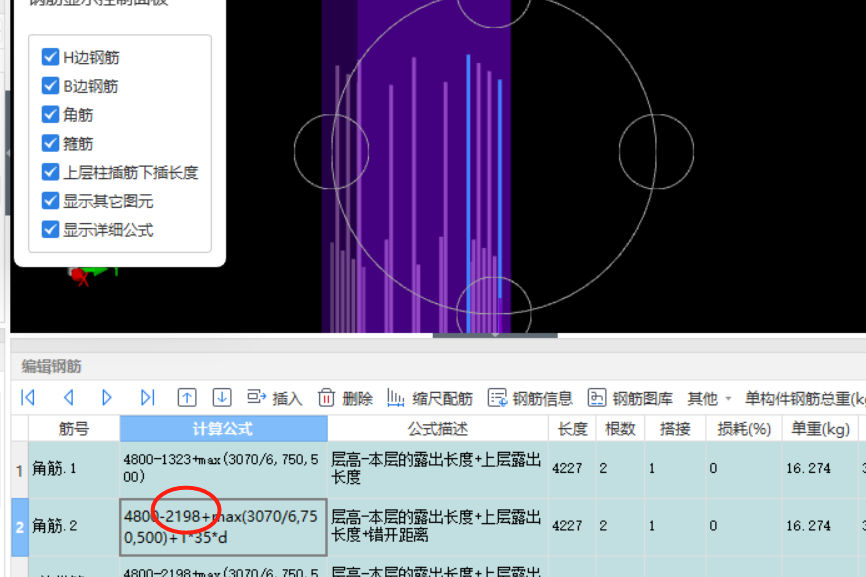Select row 2 header number
The image size is (866, 577).
pyautogui.click(x=20, y=527)
